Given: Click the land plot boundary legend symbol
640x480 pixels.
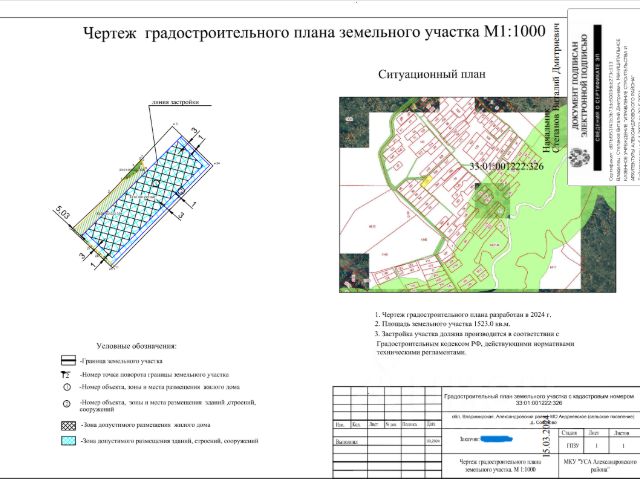Looking at the screenshot, I should coord(68,361).
